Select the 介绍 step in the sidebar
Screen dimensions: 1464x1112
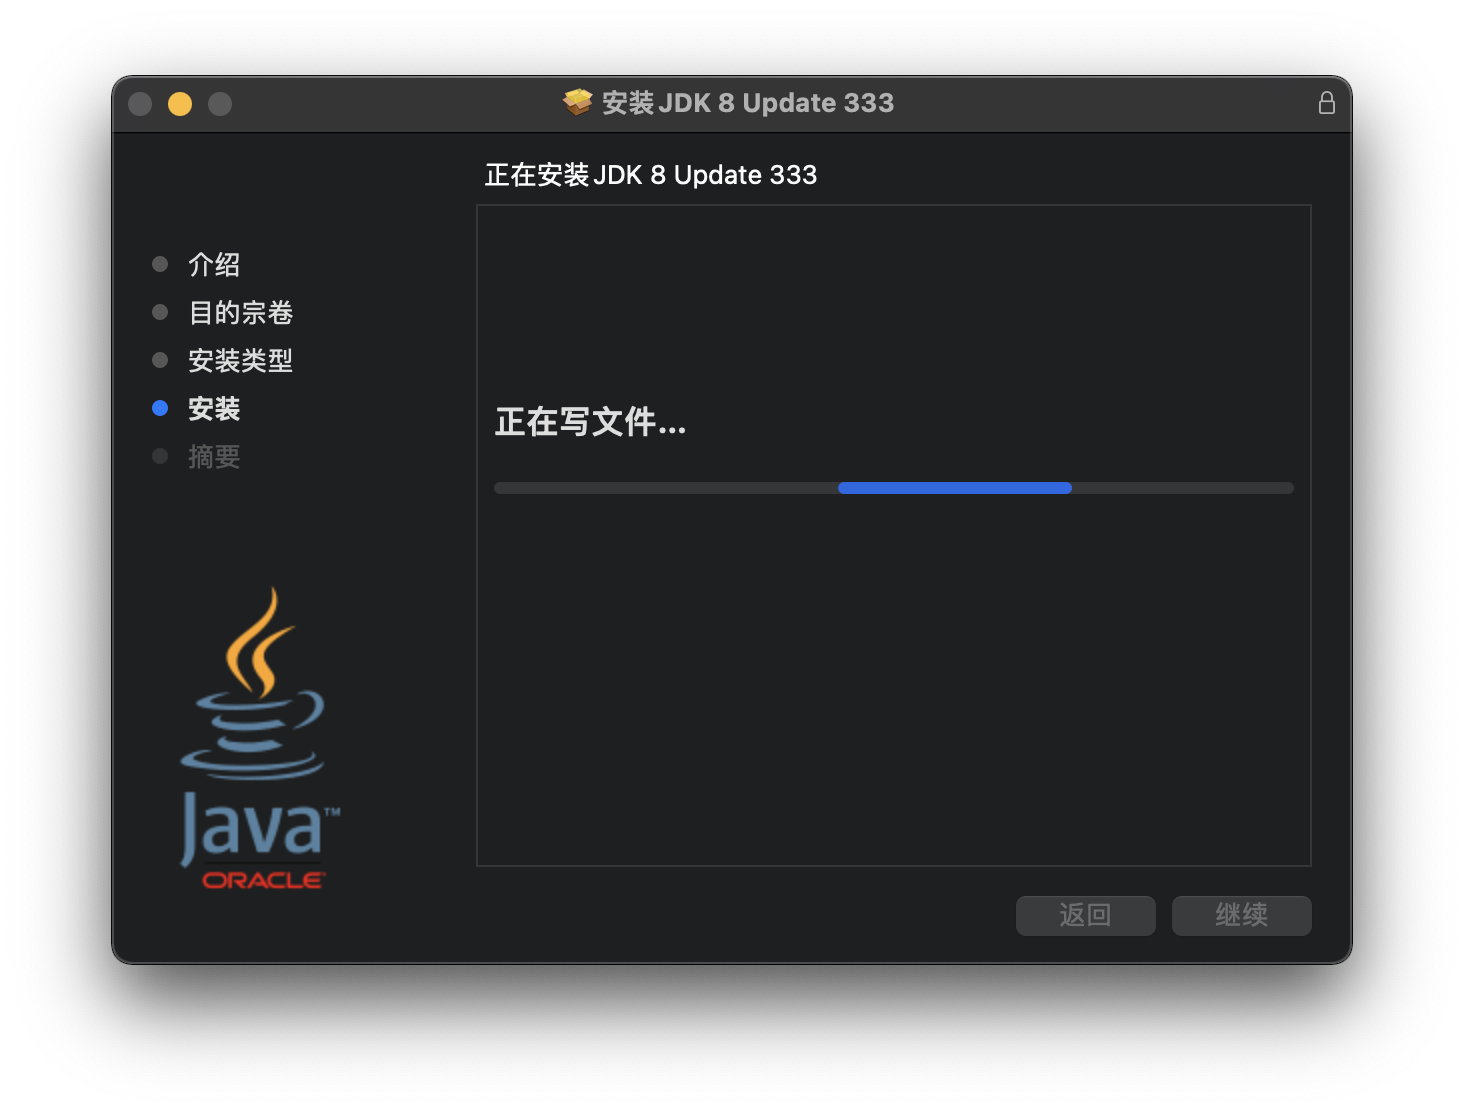[213, 264]
